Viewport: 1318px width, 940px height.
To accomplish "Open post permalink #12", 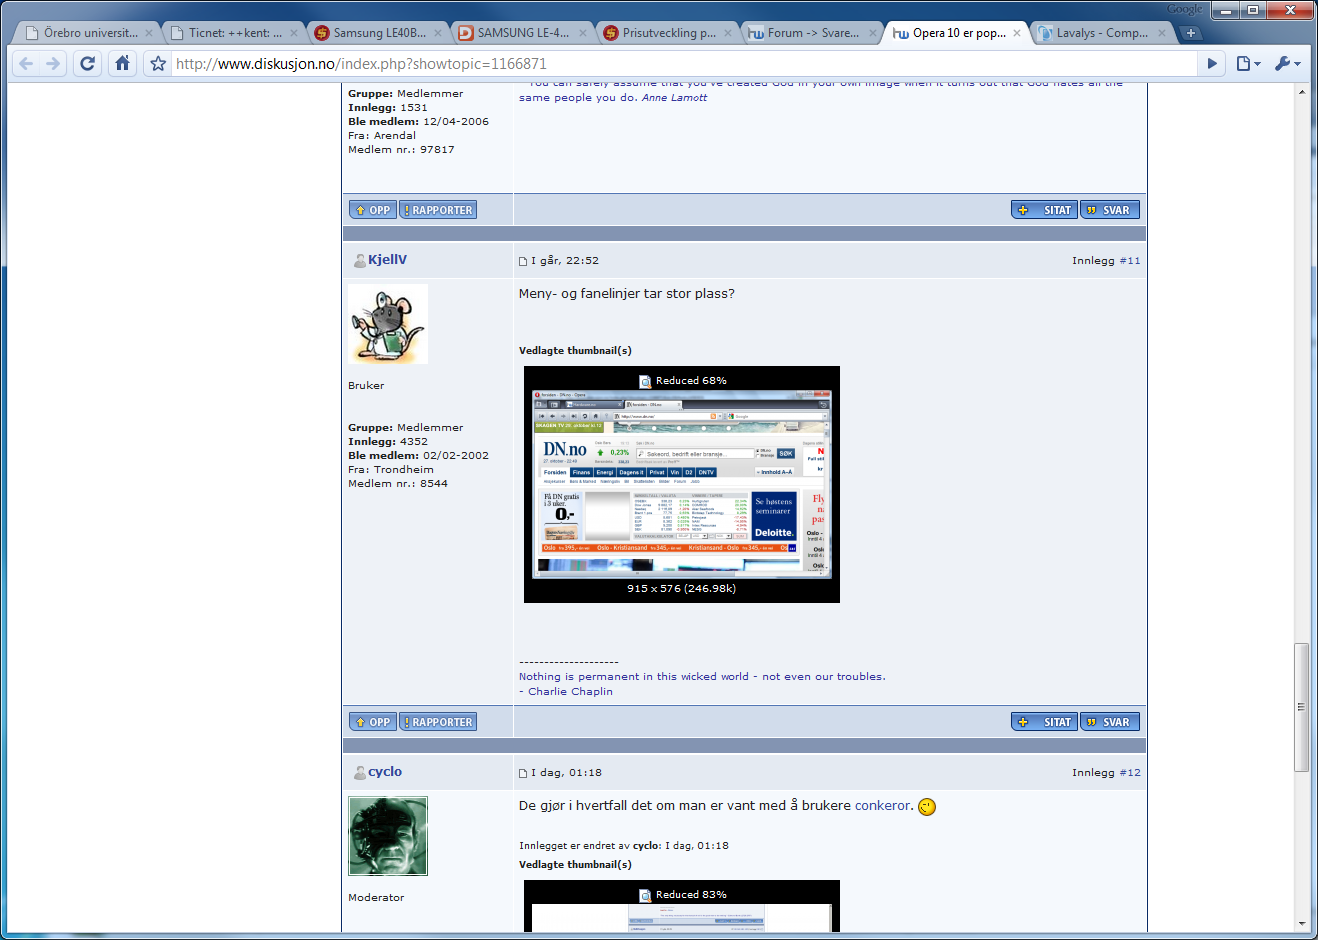I will 1130,773.
